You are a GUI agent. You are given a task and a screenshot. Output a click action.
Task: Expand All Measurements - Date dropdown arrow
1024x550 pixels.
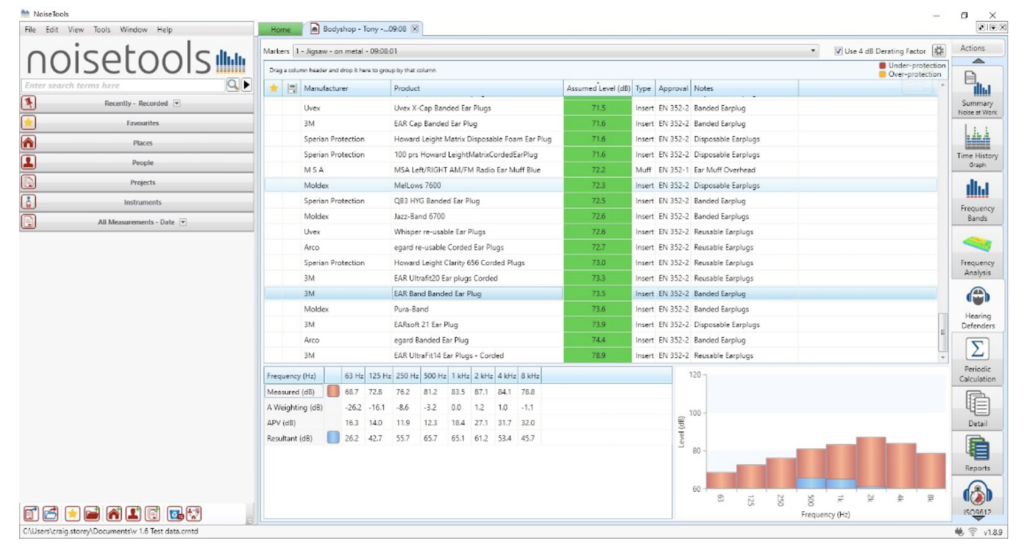(183, 222)
